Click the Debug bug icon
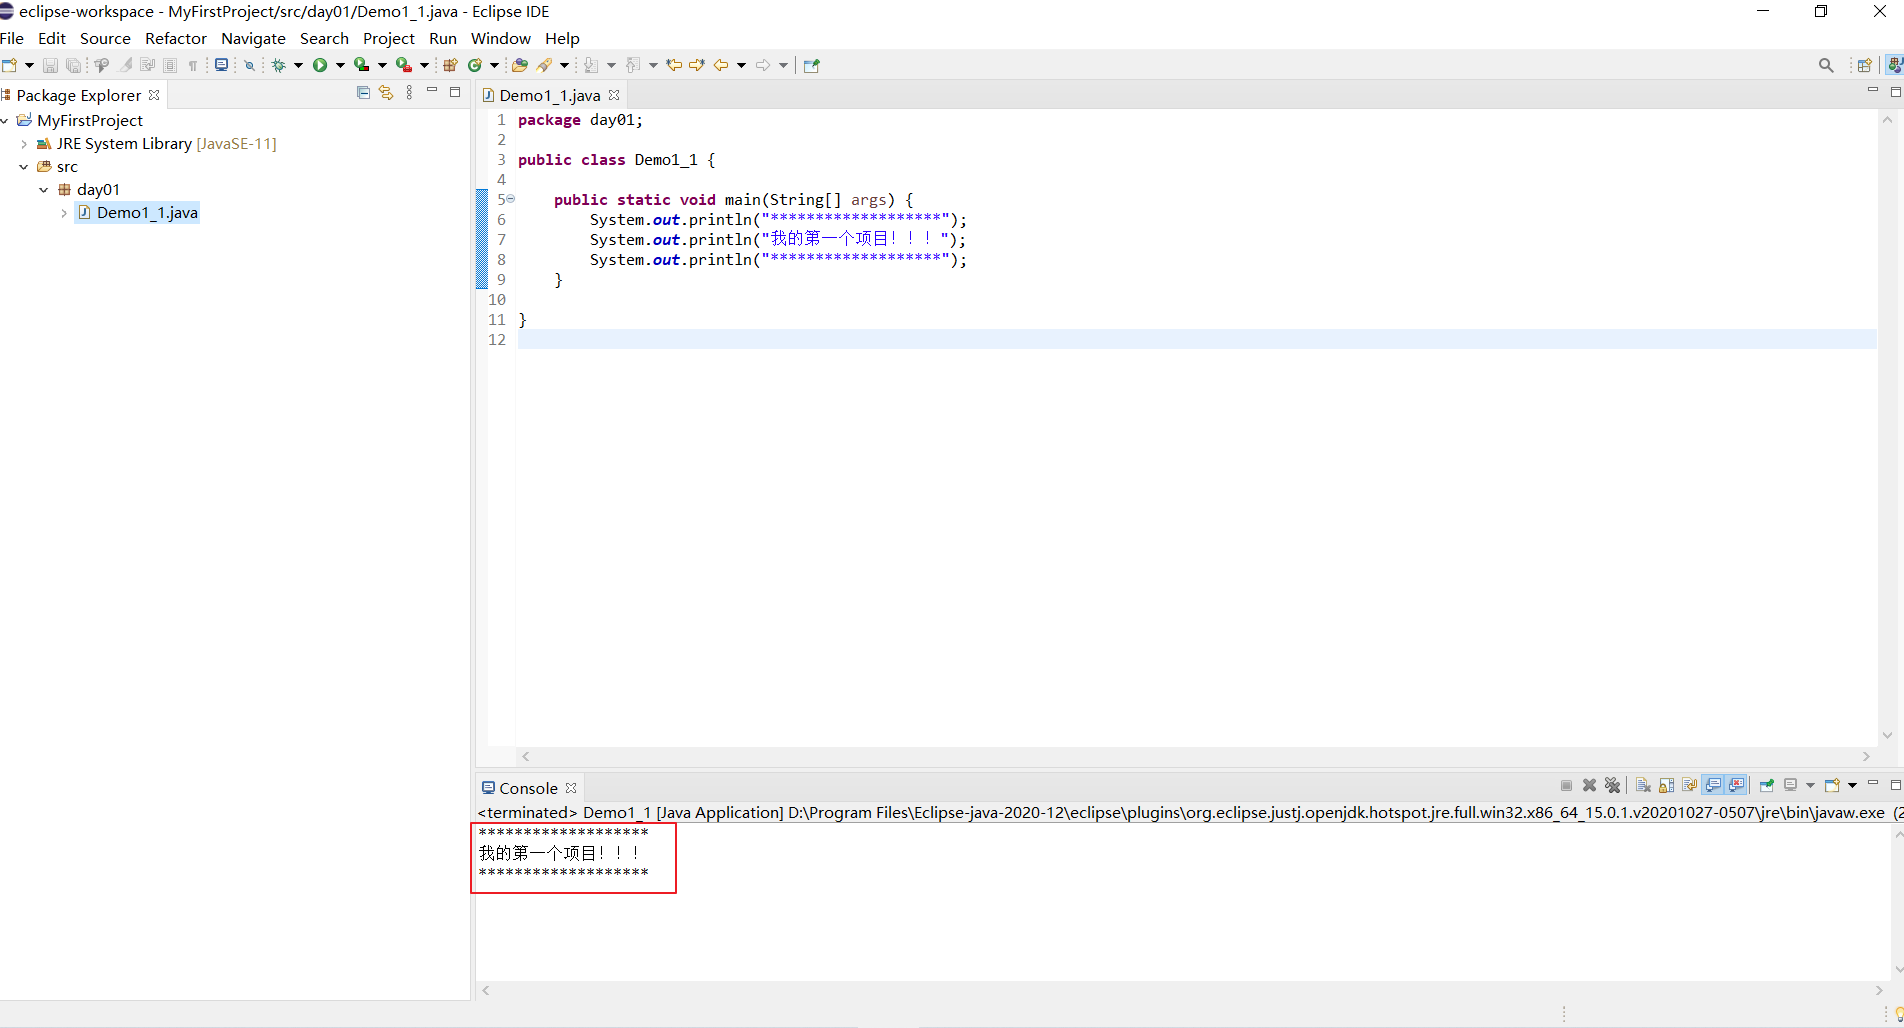The image size is (1904, 1028). coord(278,65)
